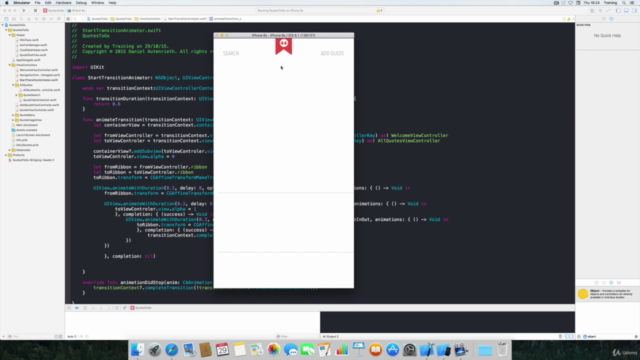Stop the running app in Xcode
640x360 pixels.
pyautogui.click(x=35, y=11)
